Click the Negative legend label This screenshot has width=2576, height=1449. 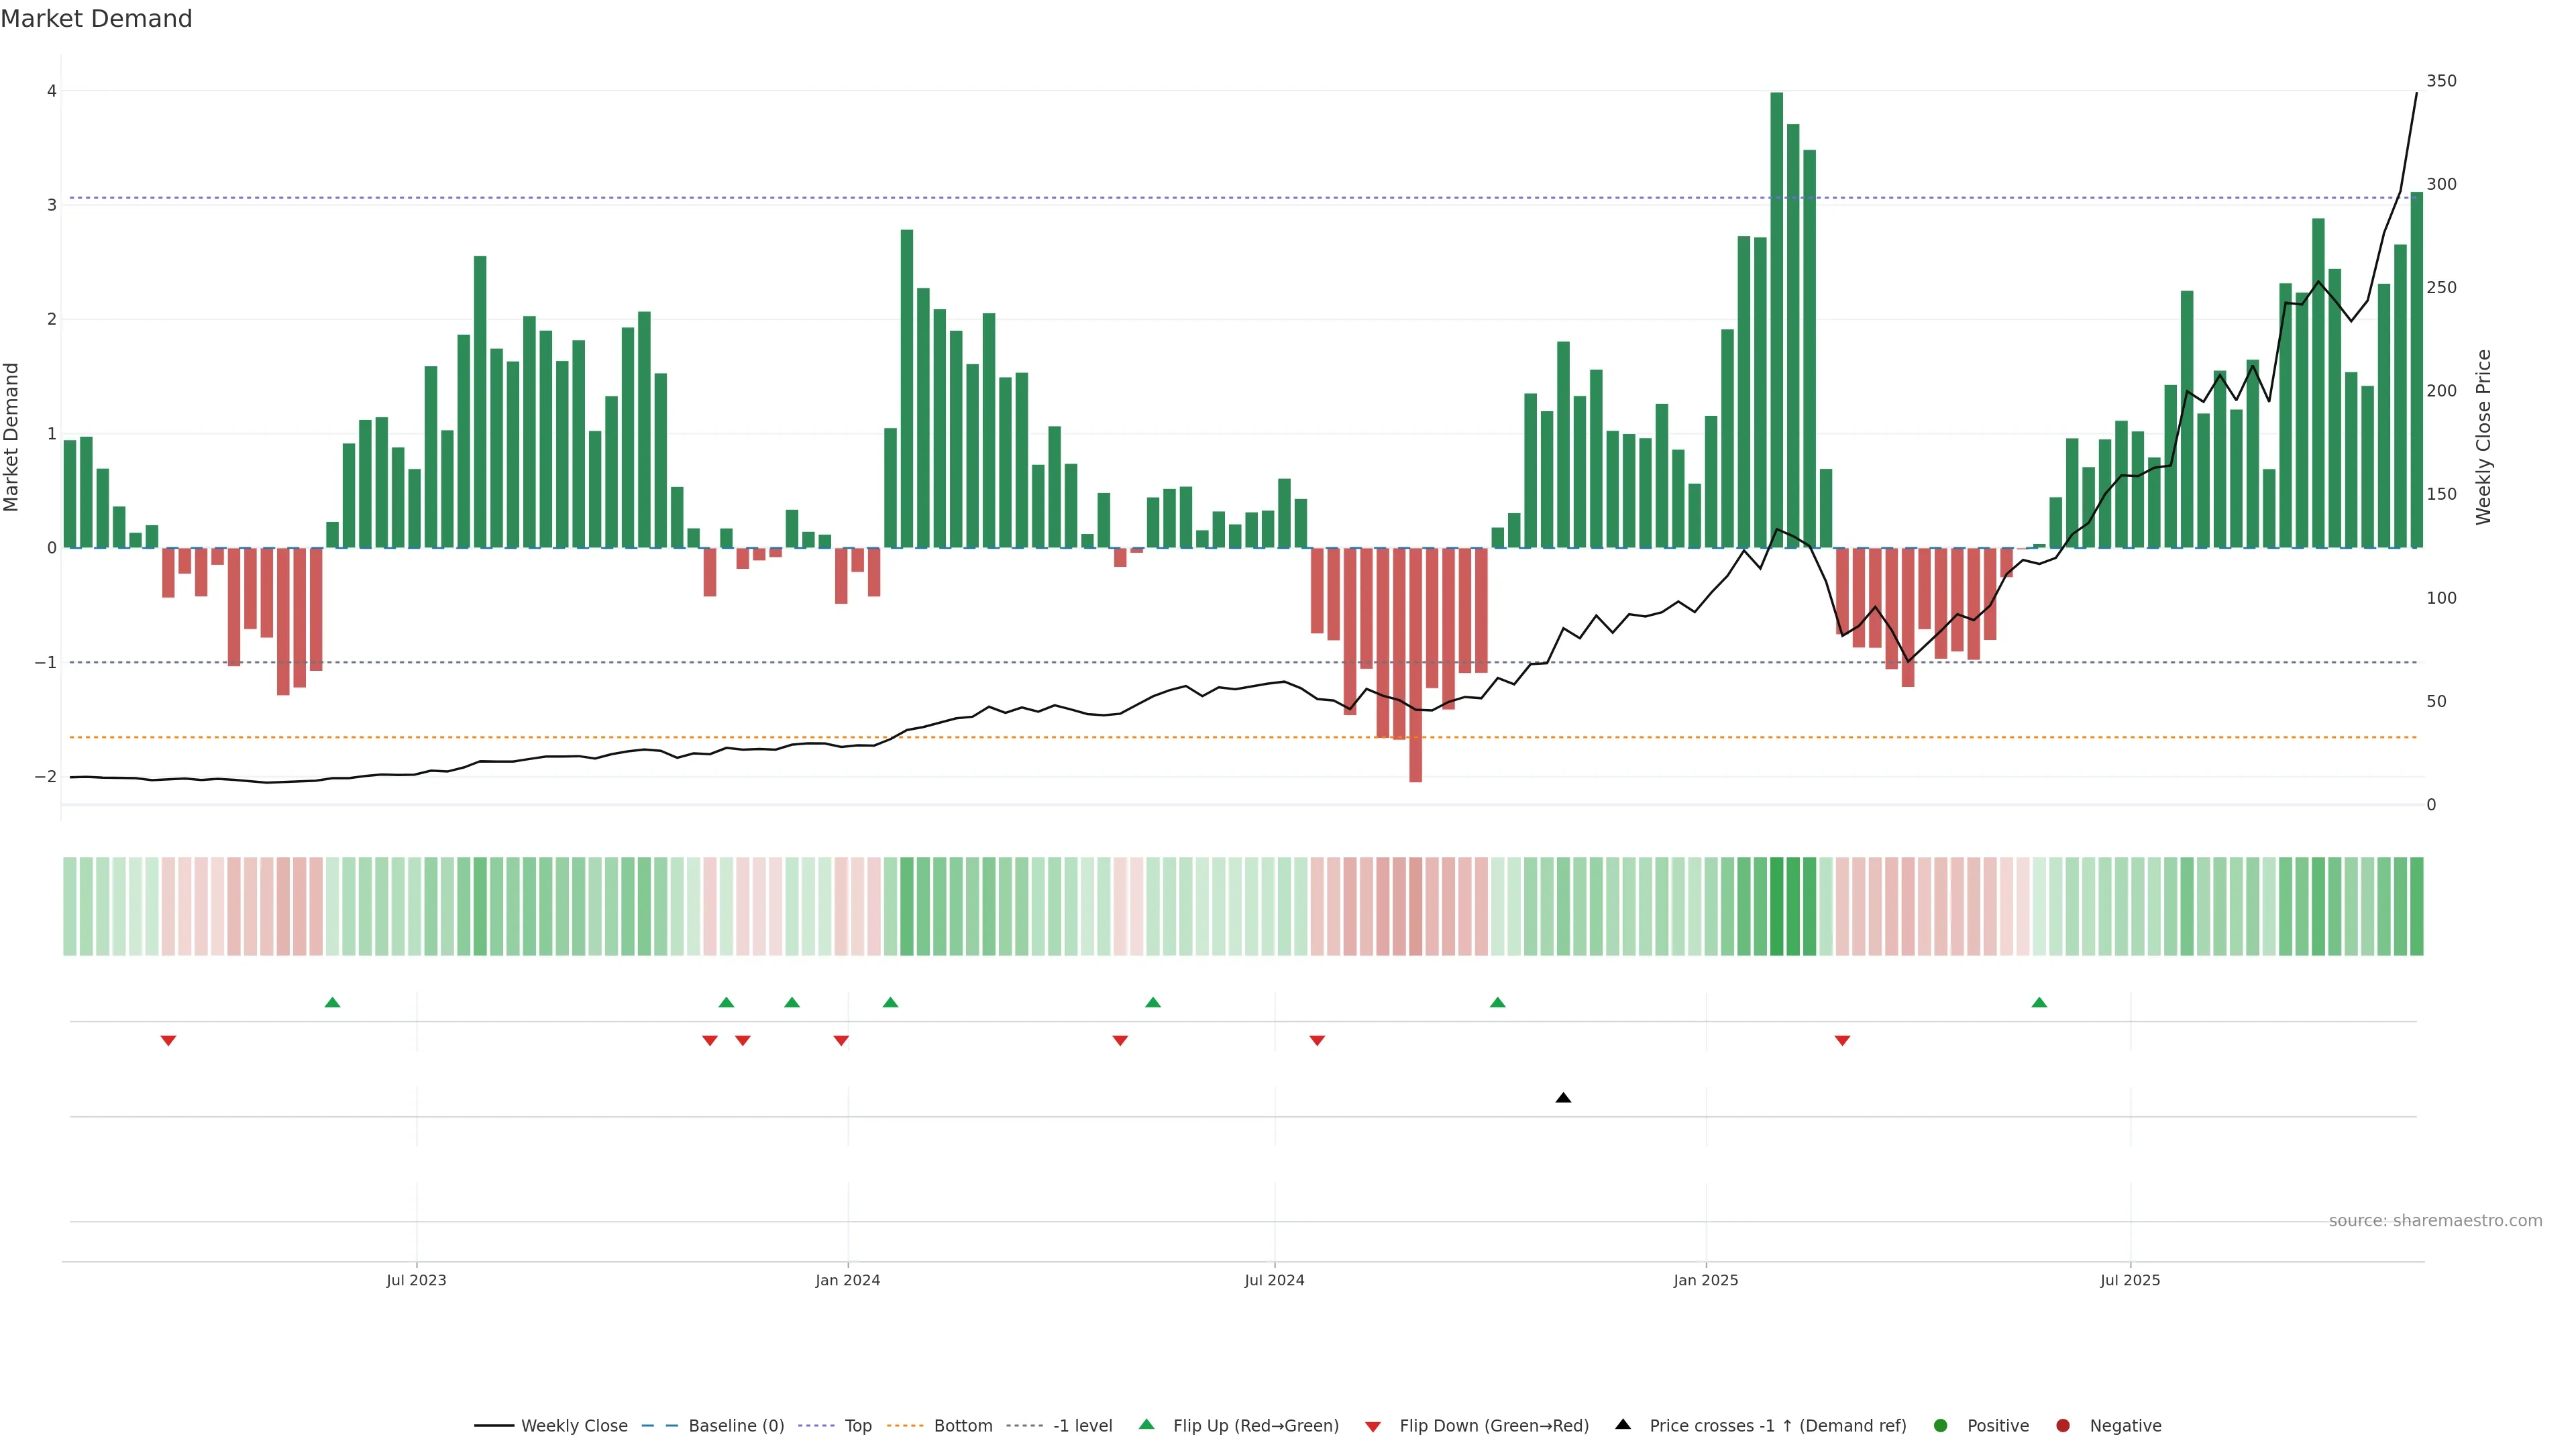pyautogui.click(x=2125, y=1426)
